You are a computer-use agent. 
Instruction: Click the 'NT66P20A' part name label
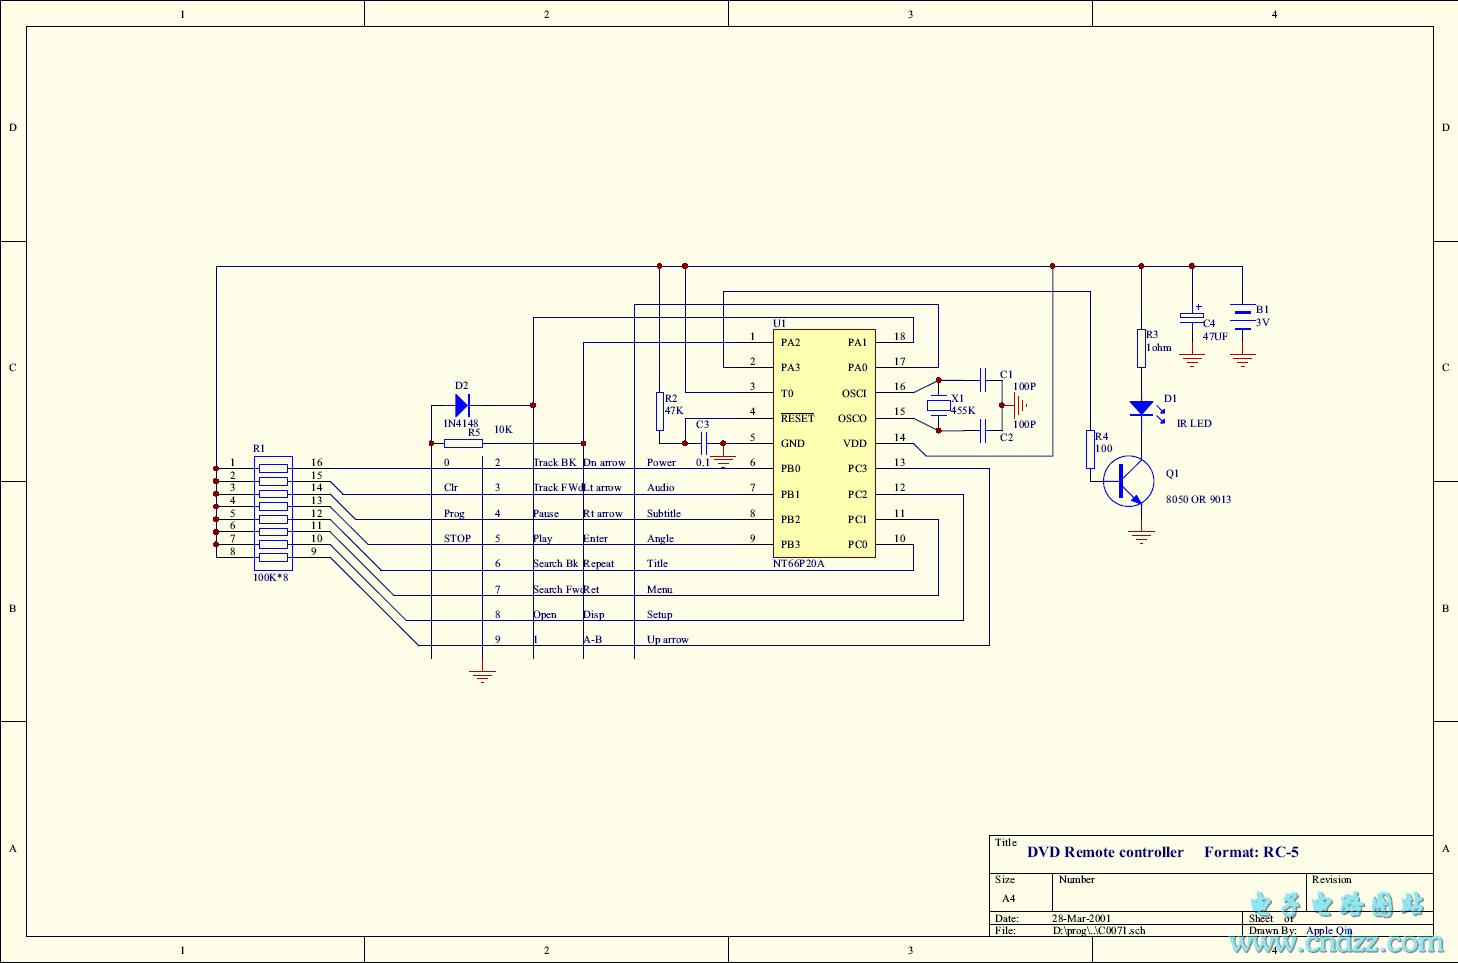point(798,564)
